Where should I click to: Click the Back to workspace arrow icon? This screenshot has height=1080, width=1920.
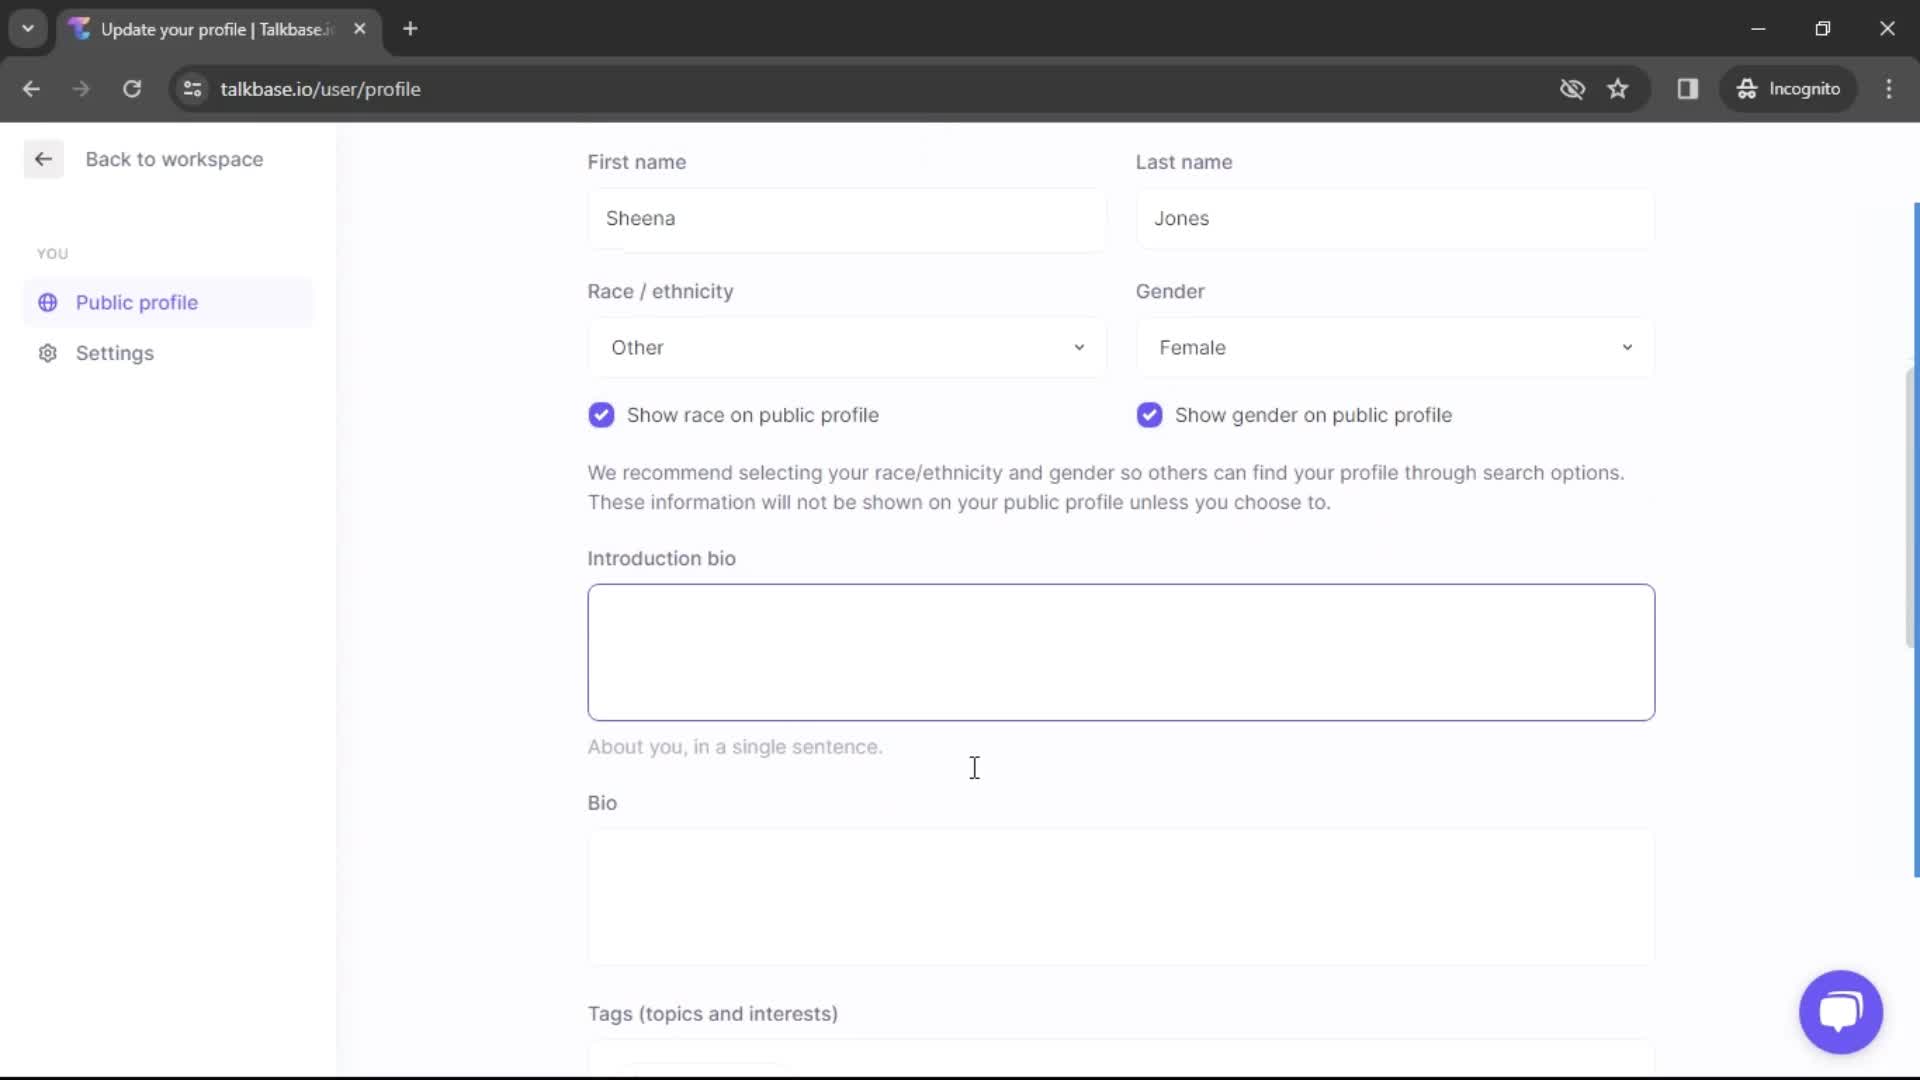(x=45, y=158)
